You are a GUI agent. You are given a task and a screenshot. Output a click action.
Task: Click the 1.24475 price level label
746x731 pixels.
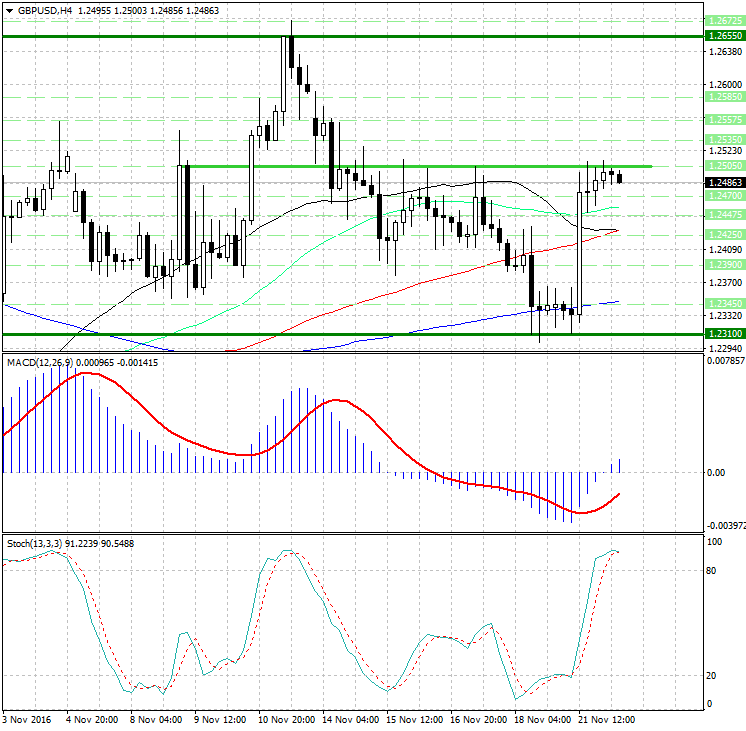[724, 215]
